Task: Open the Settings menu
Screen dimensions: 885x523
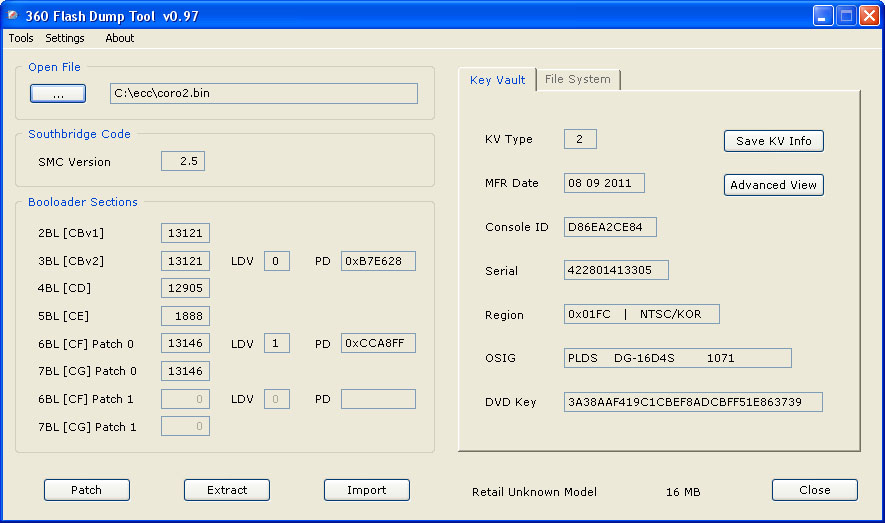Action: 65,38
